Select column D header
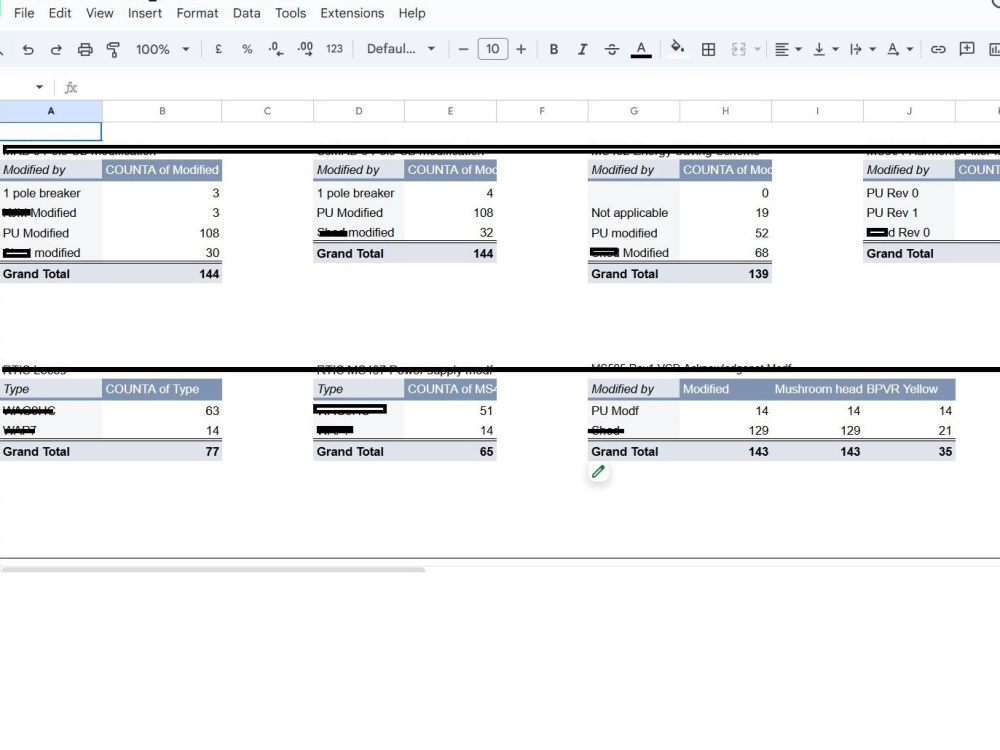Screen dimensions: 1000x750 click(359, 111)
